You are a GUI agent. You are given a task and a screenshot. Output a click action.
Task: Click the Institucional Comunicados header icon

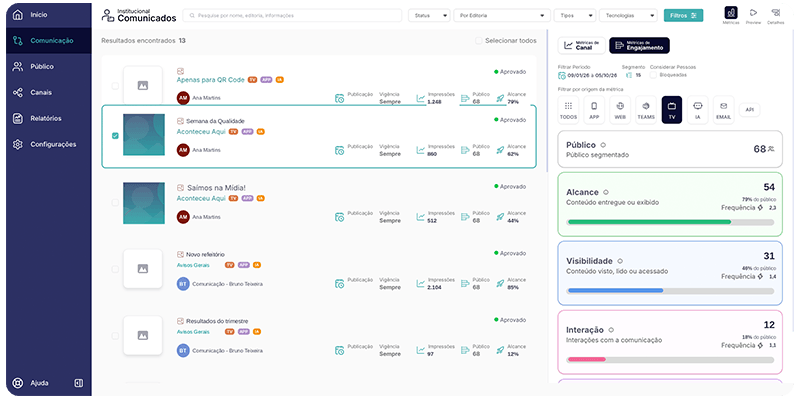point(108,15)
